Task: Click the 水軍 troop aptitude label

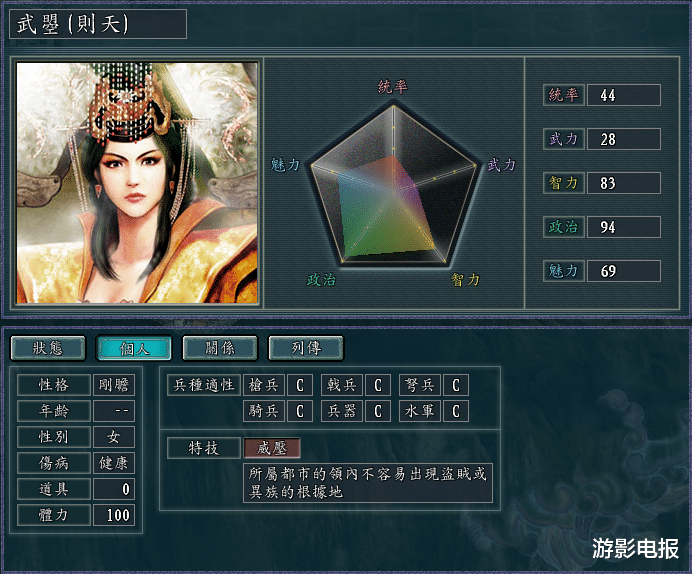Action: click(420, 411)
